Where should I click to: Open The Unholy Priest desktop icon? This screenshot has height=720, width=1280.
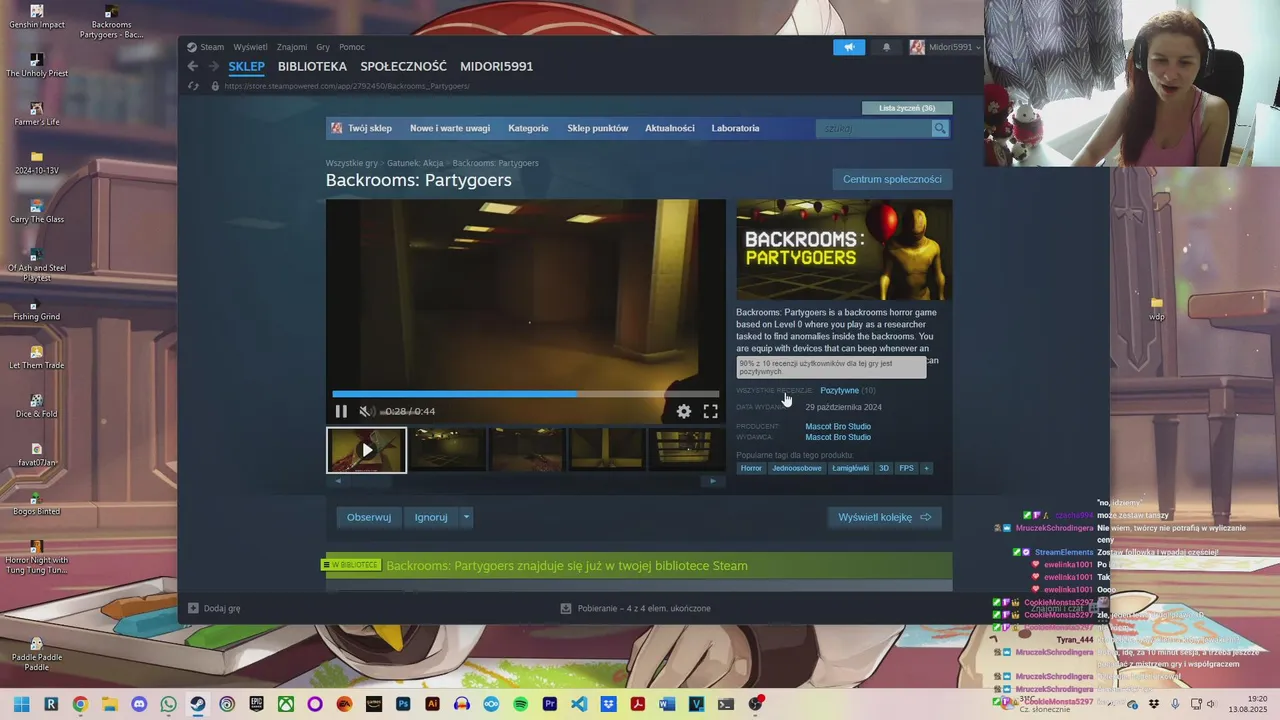[37, 66]
